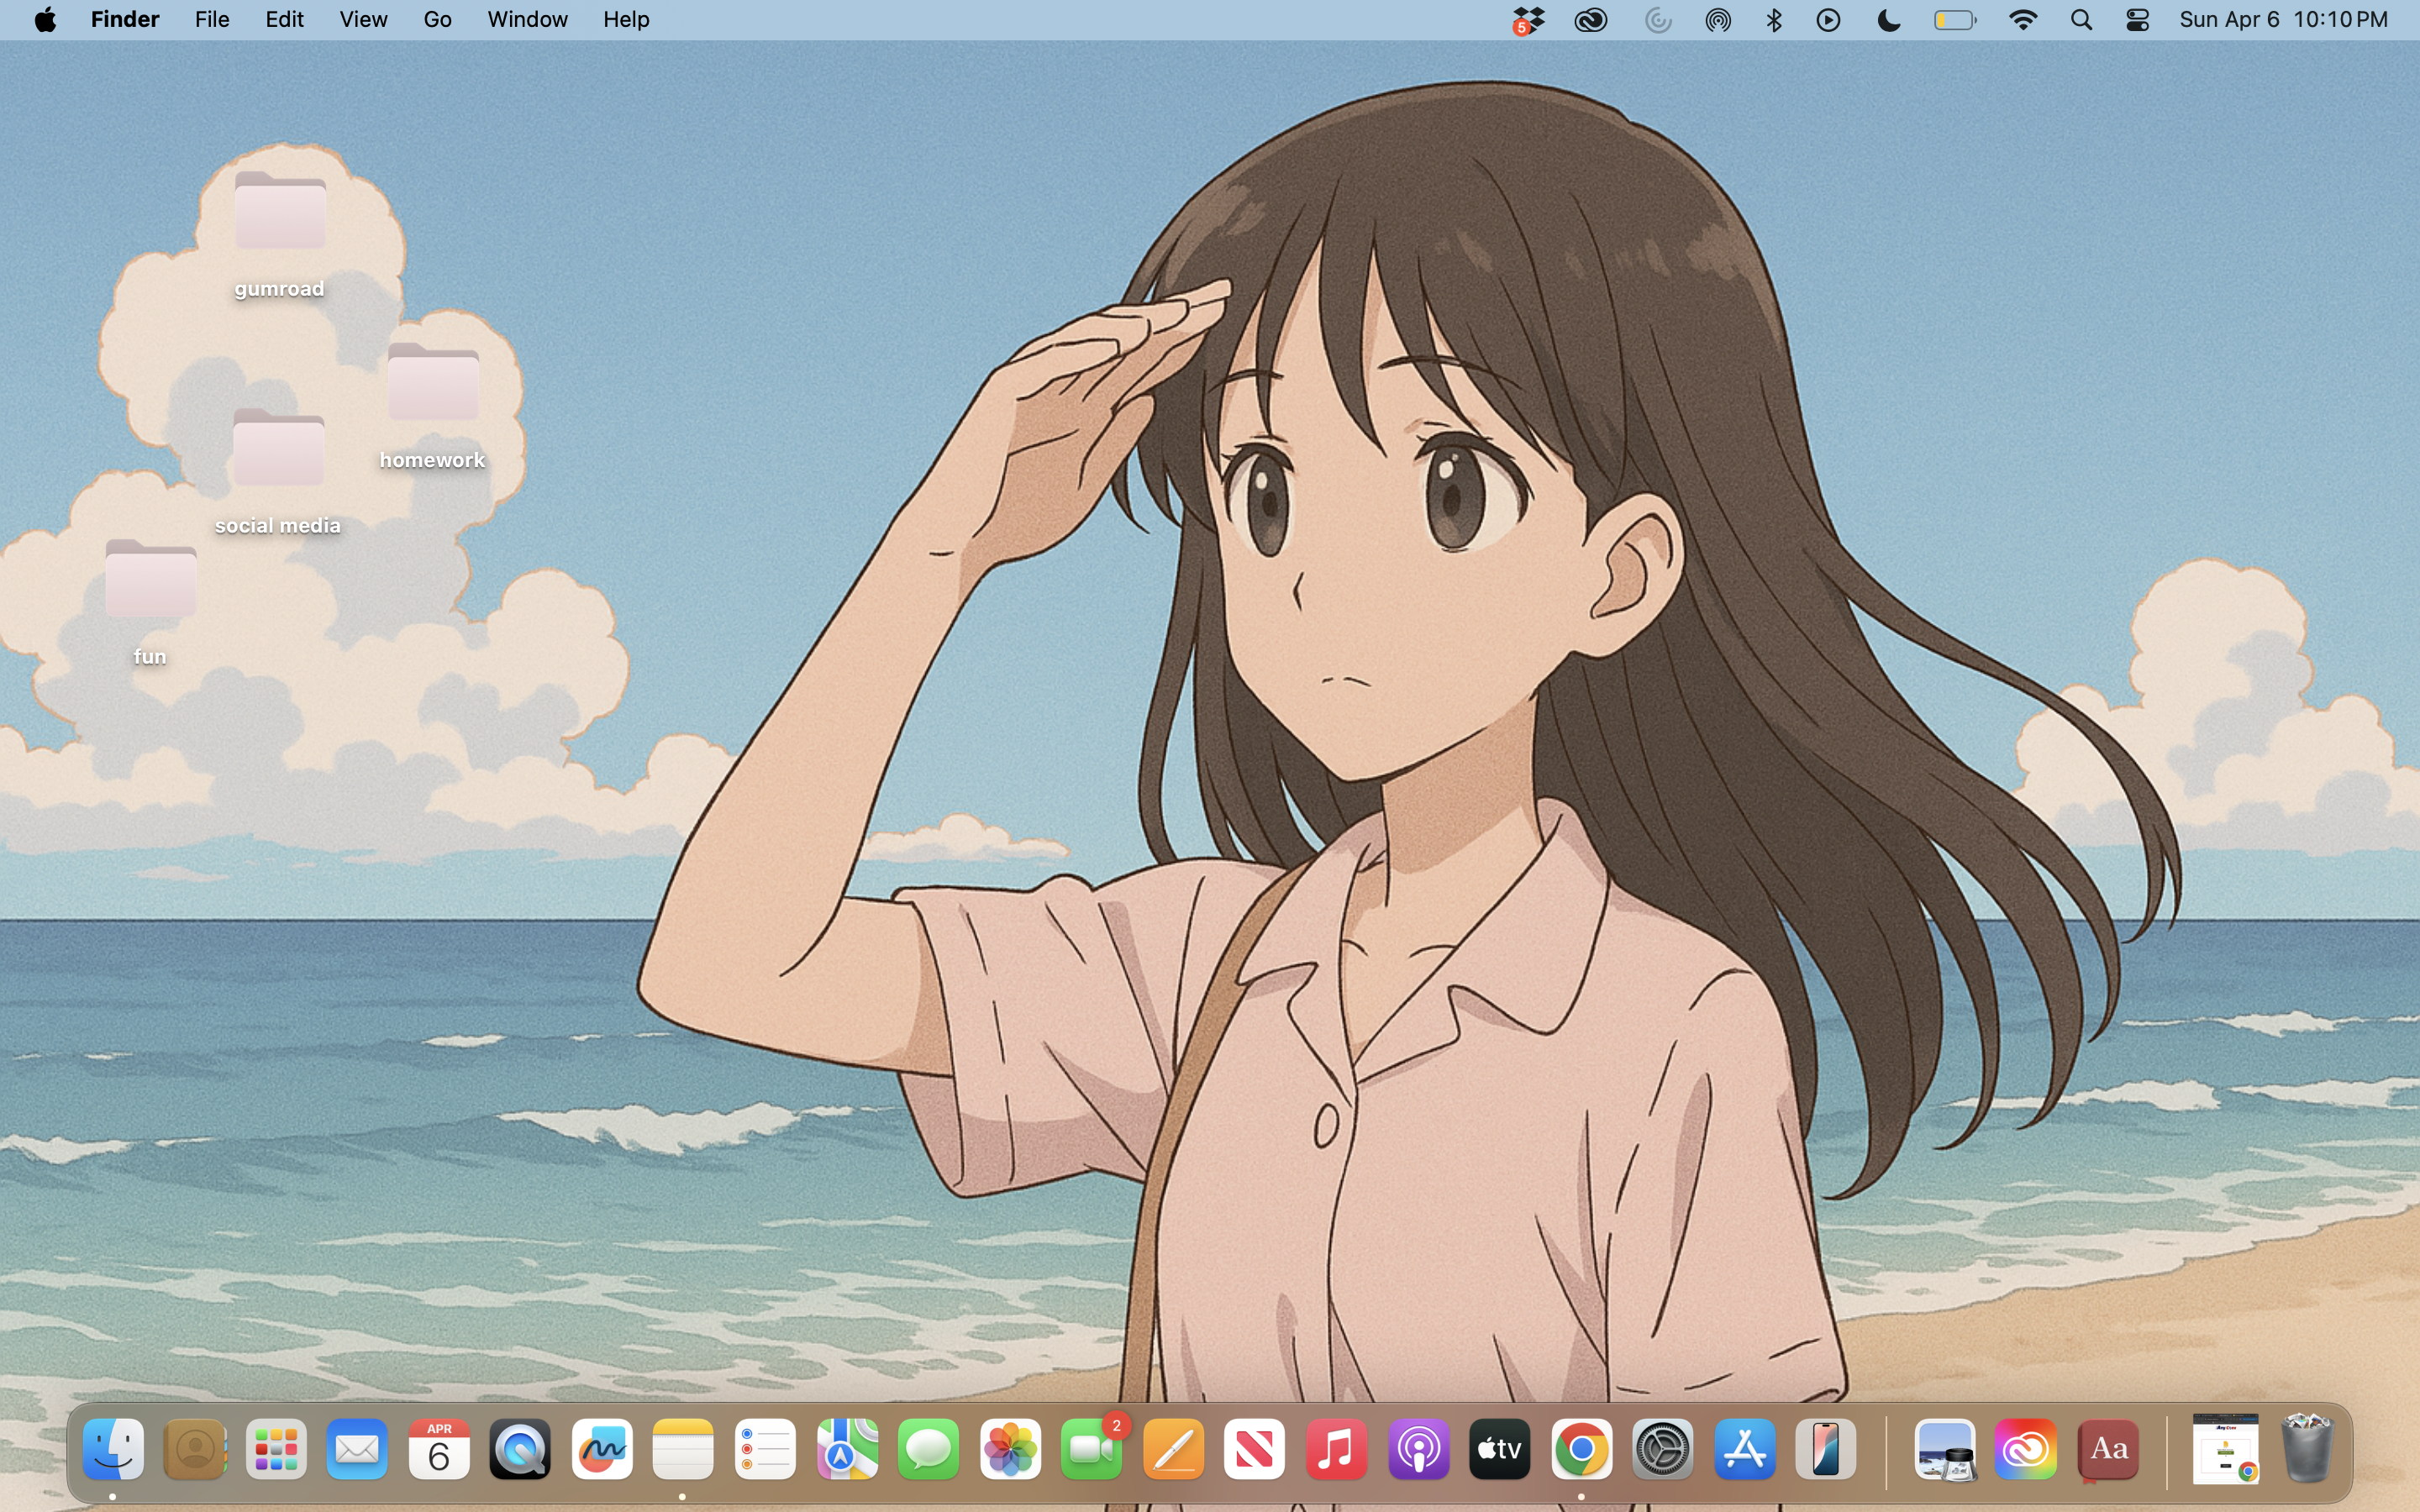This screenshot has width=2420, height=1512.
Task: Open Preview app in Dock
Action: click(1945, 1449)
